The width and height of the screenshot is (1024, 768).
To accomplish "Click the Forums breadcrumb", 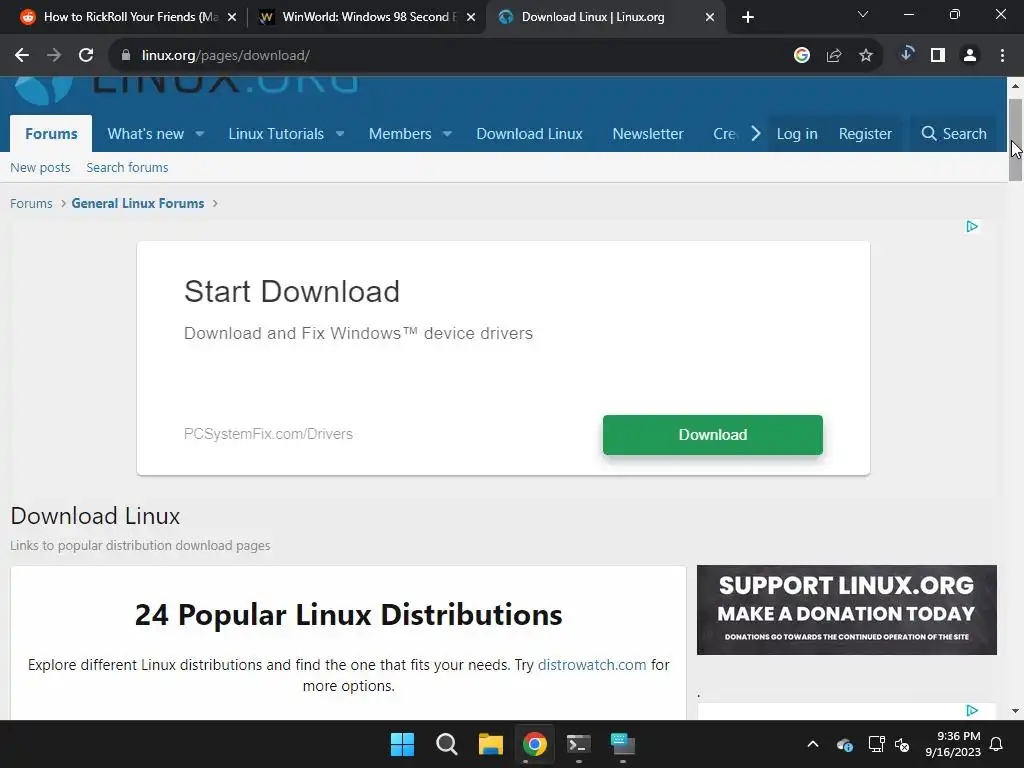I will tap(31, 204).
